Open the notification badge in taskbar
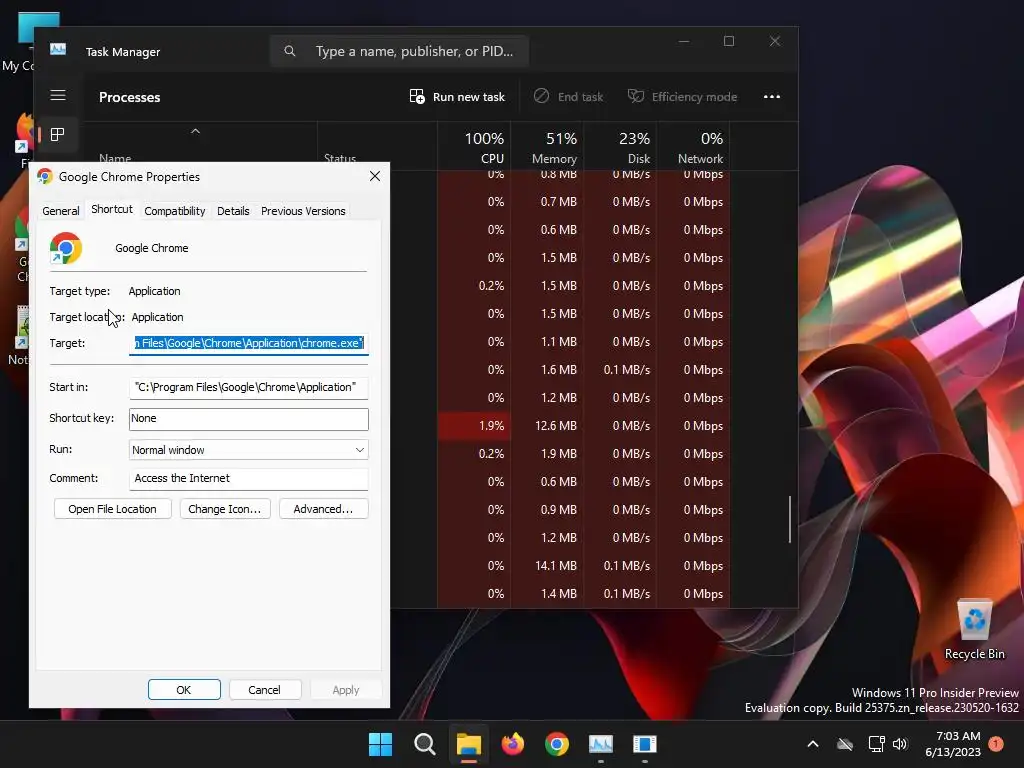1024x768 pixels. pyautogui.click(x=996, y=743)
